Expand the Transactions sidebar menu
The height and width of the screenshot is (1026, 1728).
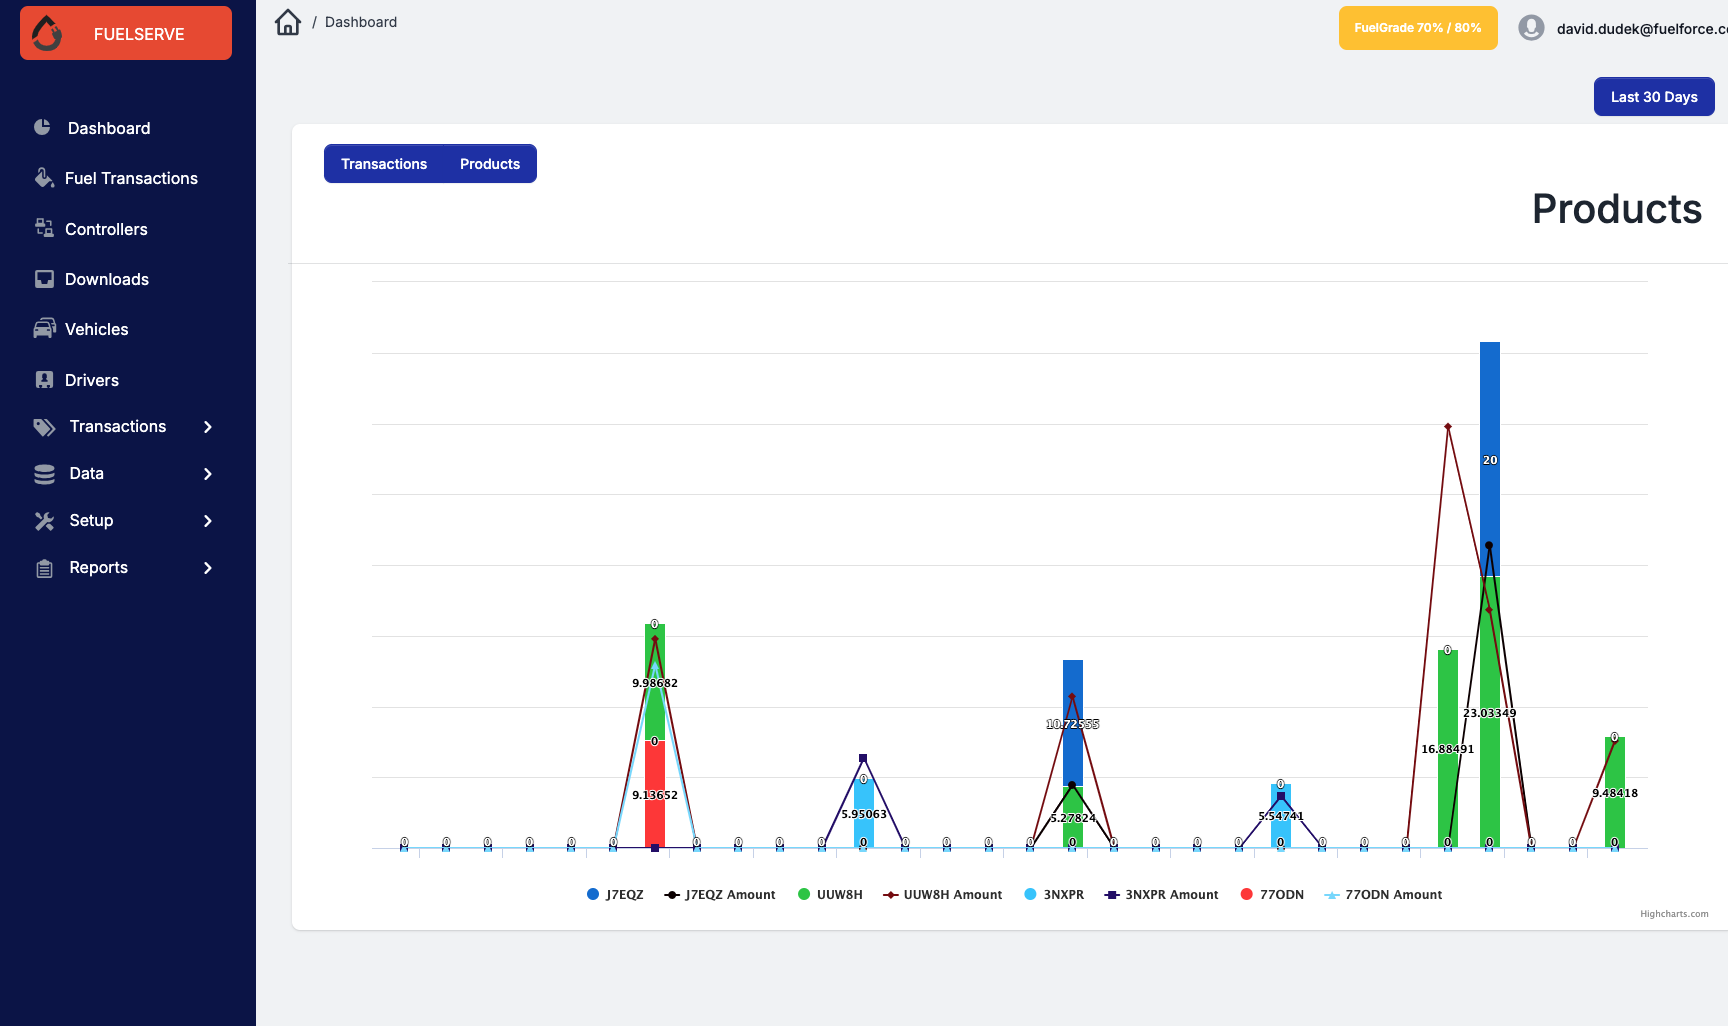point(117,426)
